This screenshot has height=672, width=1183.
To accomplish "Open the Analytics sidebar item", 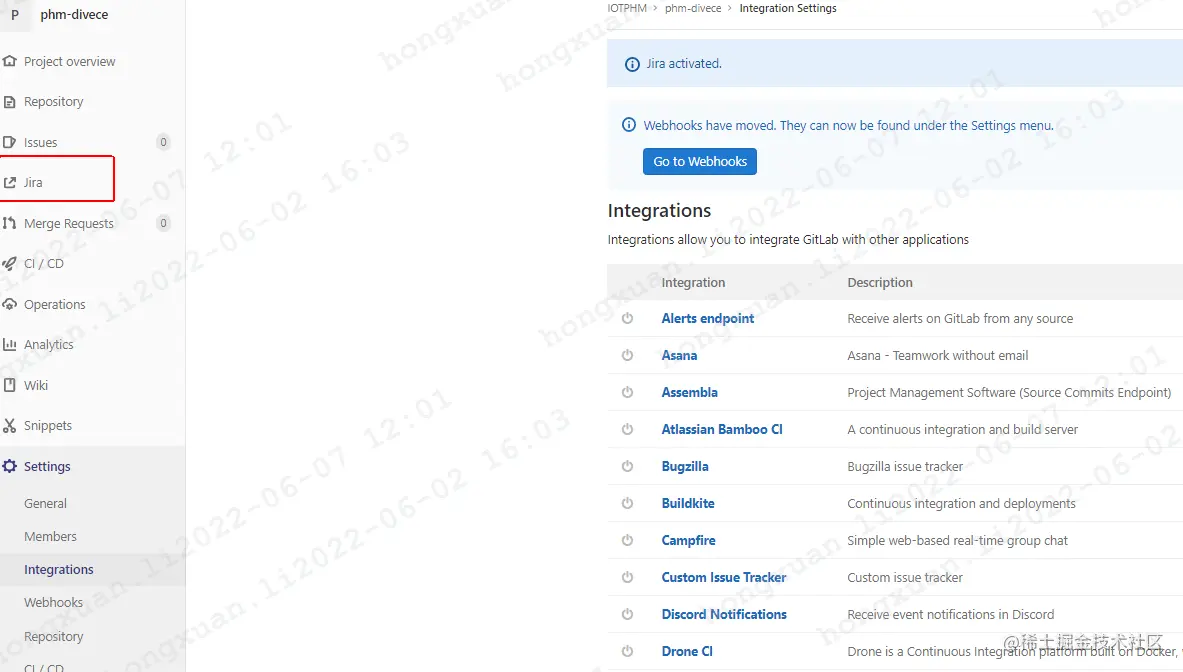I will pos(49,345).
